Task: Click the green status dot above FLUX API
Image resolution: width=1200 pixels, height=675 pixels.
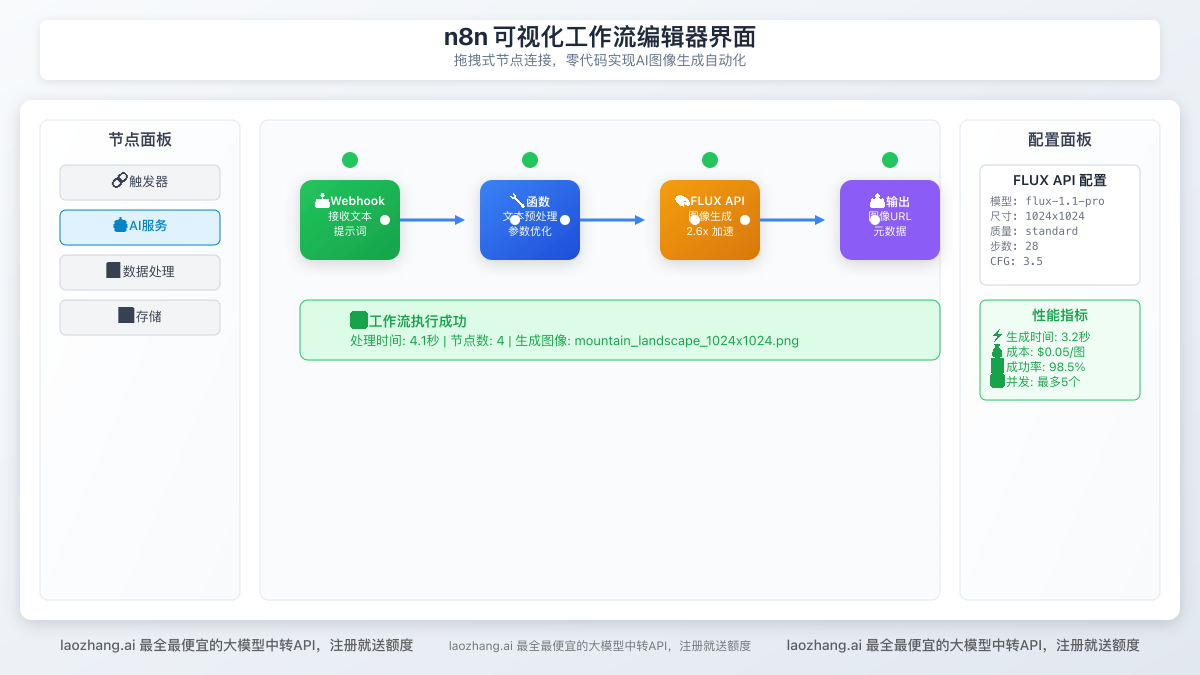Action: (710, 160)
